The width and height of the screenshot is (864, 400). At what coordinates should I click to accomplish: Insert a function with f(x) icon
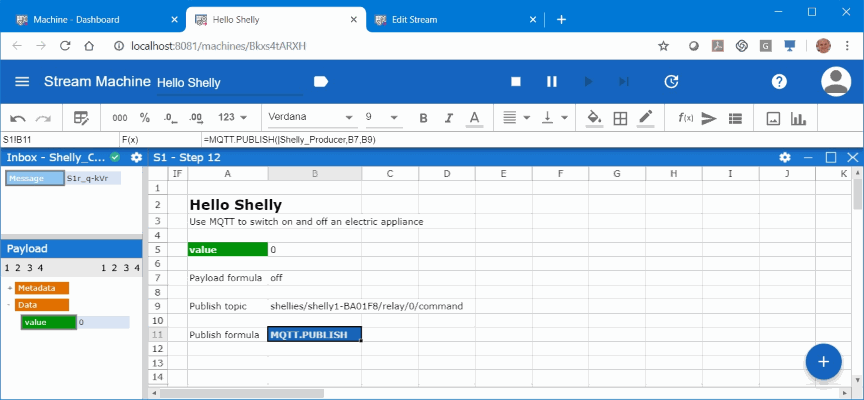click(685, 118)
